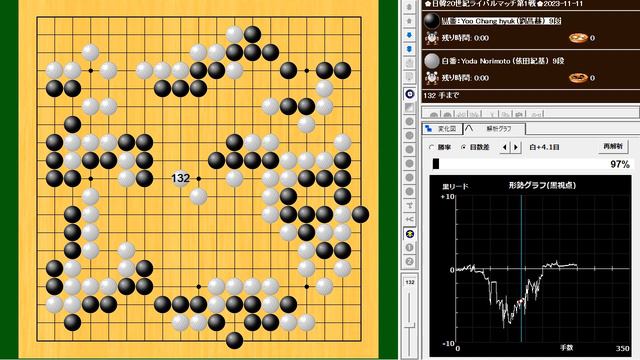Click the alarm clock icon for black's time

click(x=431, y=38)
